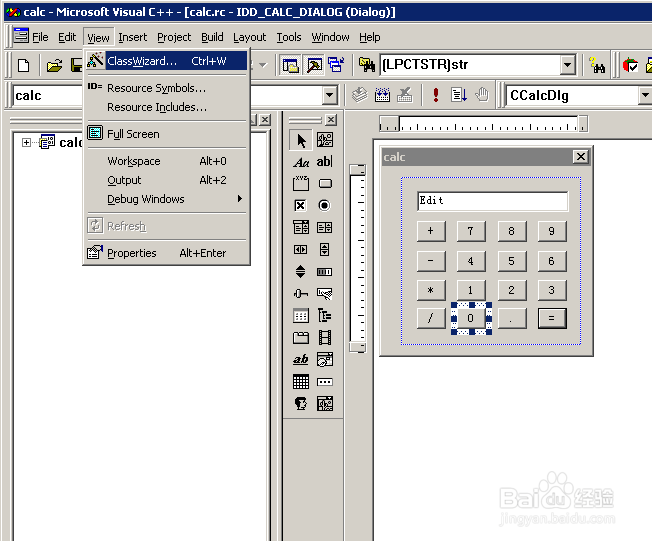Pick the Animate control tool
Screen dimensions: 652x541
point(325,338)
